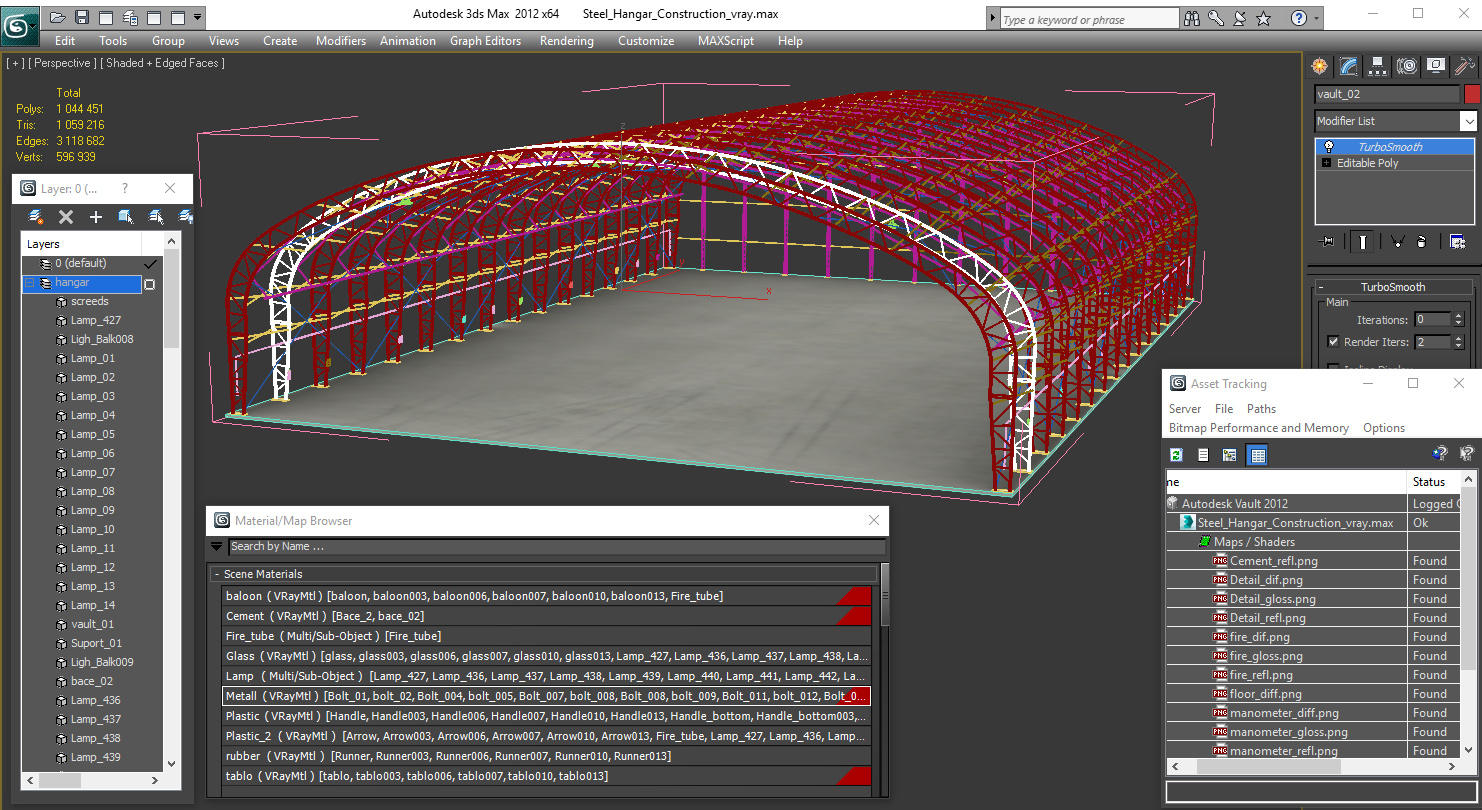Click Make Unique modifier stack icon

coord(1397,241)
